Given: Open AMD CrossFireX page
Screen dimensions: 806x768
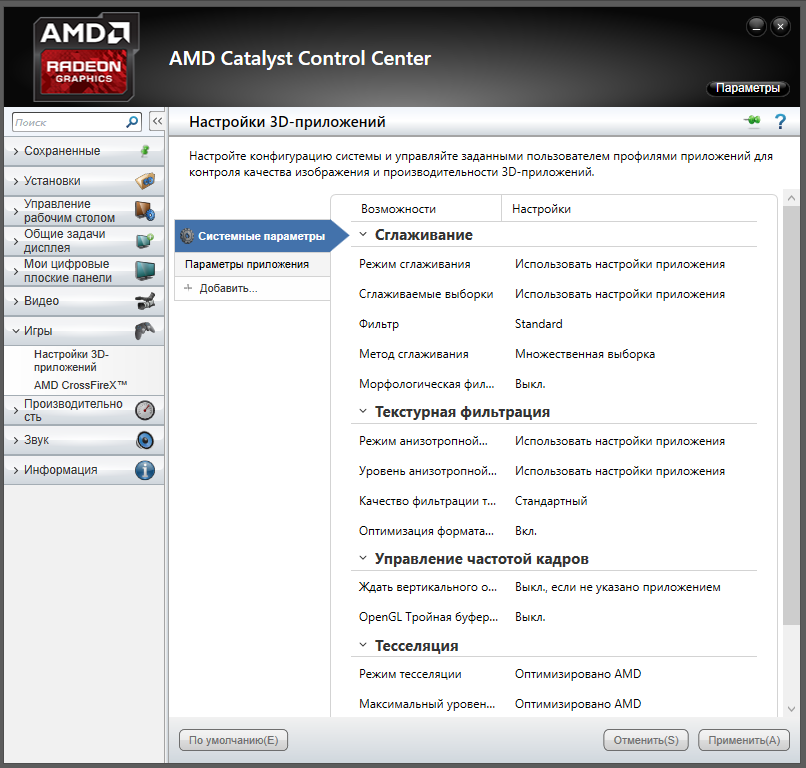Looking at the screenshot, I should [81, 385].
